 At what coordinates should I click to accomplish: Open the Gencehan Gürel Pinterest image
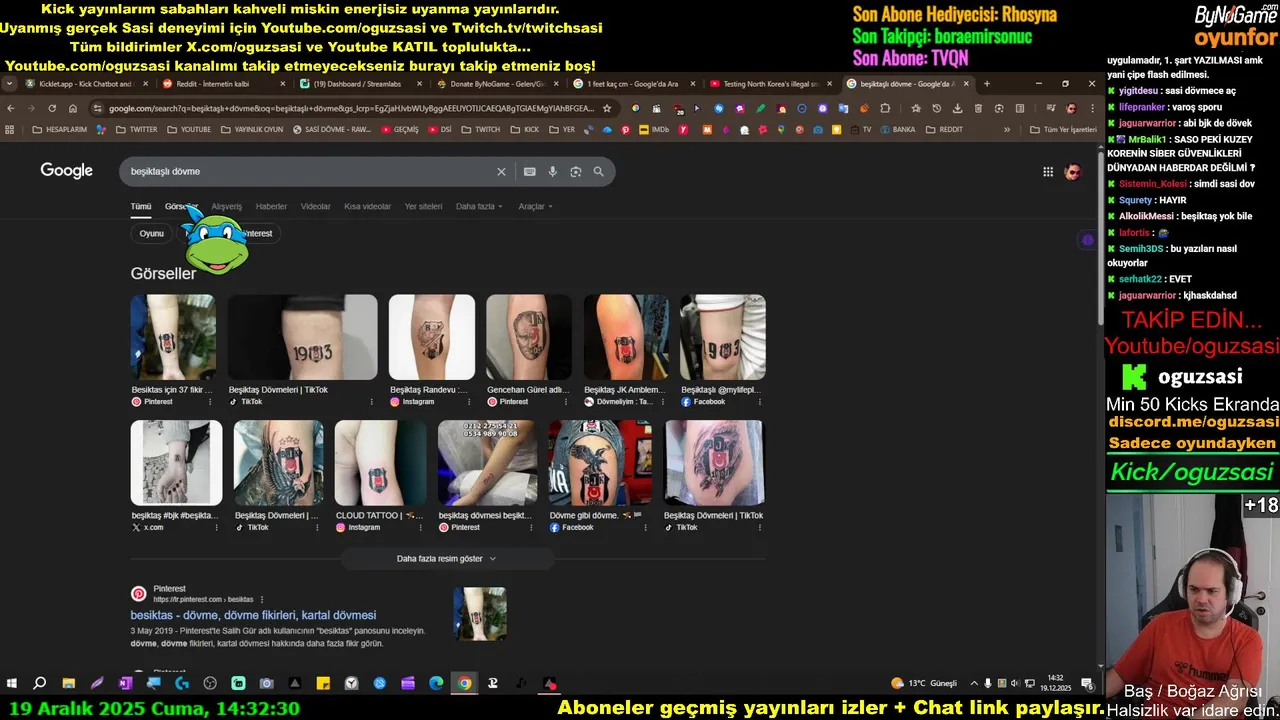[x=529, y=337]
